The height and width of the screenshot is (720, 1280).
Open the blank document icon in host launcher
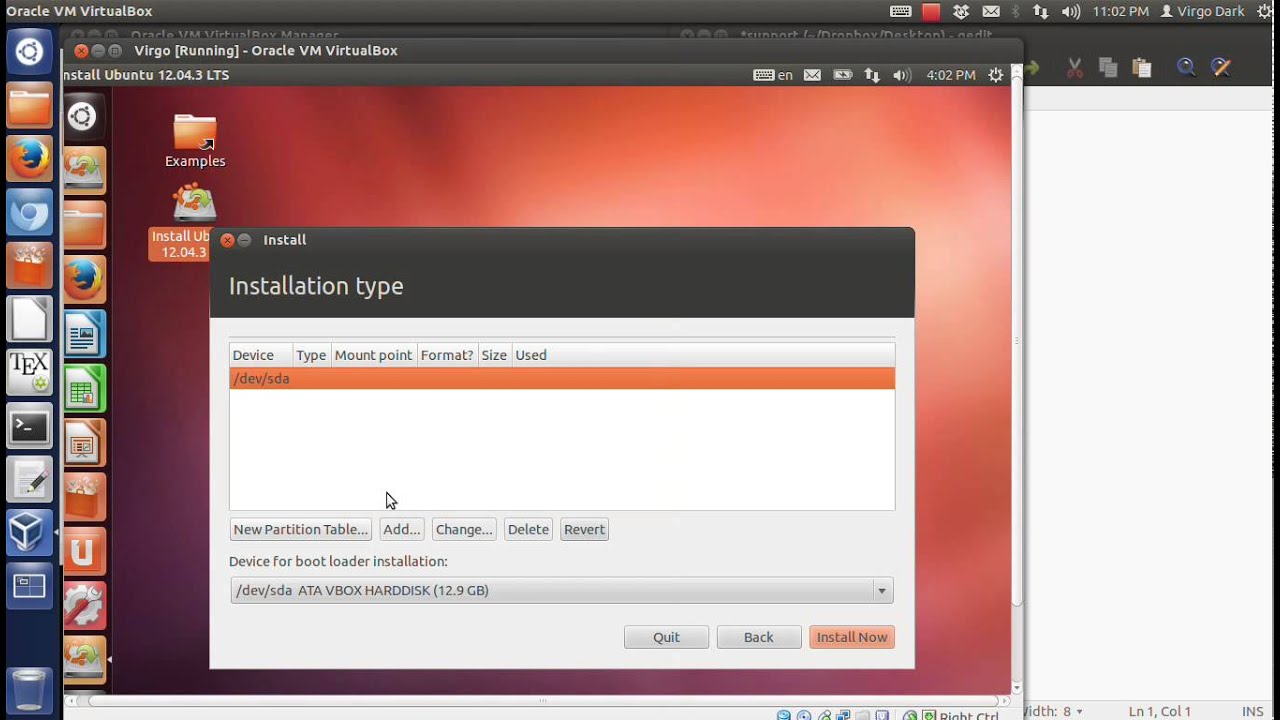click(x=29, y=320)
